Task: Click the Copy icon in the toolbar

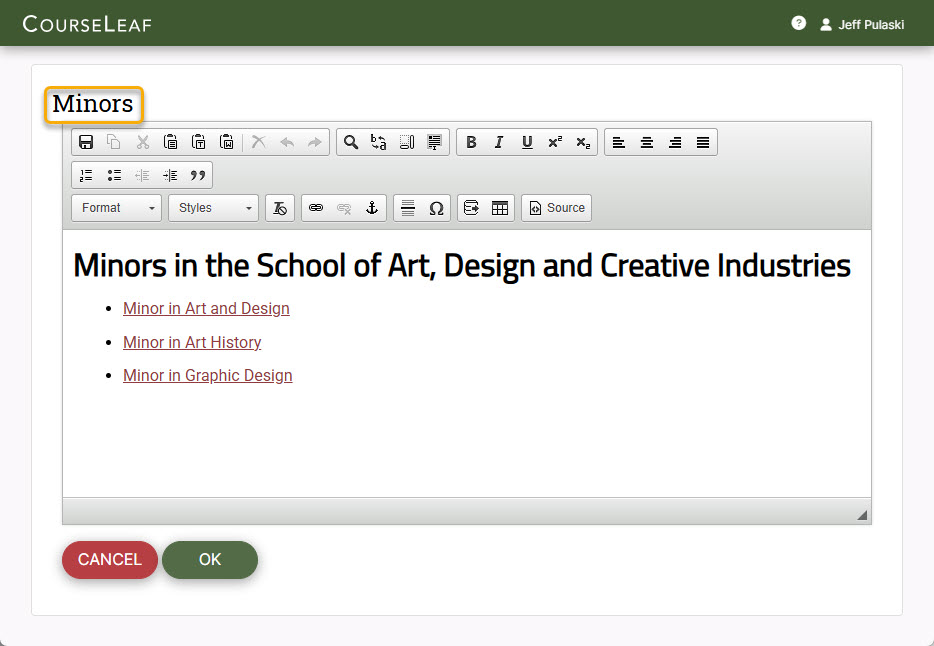Action: 114,142
